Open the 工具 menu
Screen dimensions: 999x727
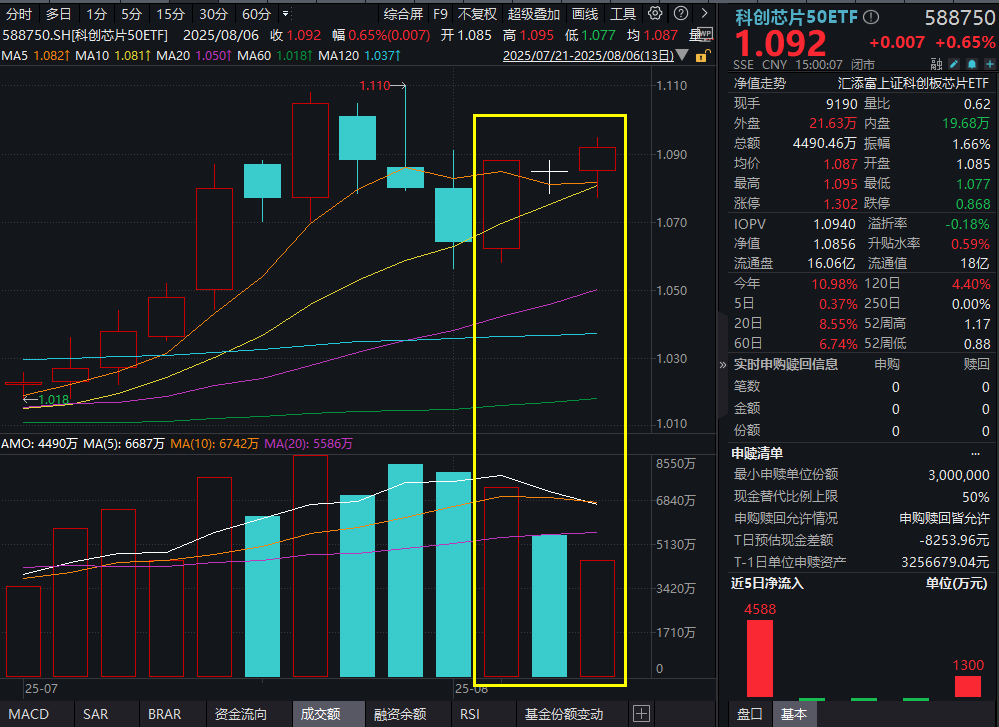[x=624, y=13]
